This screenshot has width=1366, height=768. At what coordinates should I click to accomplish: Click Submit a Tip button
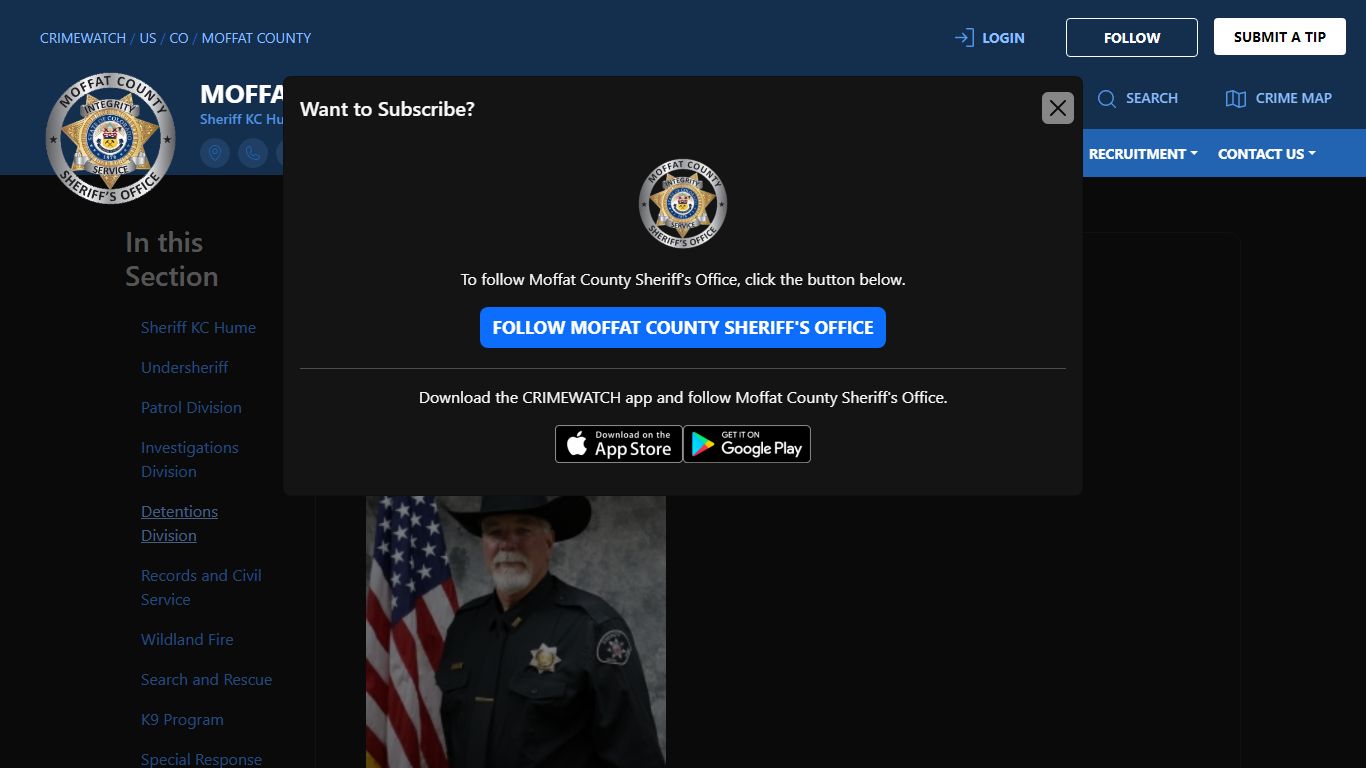point(1280,37)
